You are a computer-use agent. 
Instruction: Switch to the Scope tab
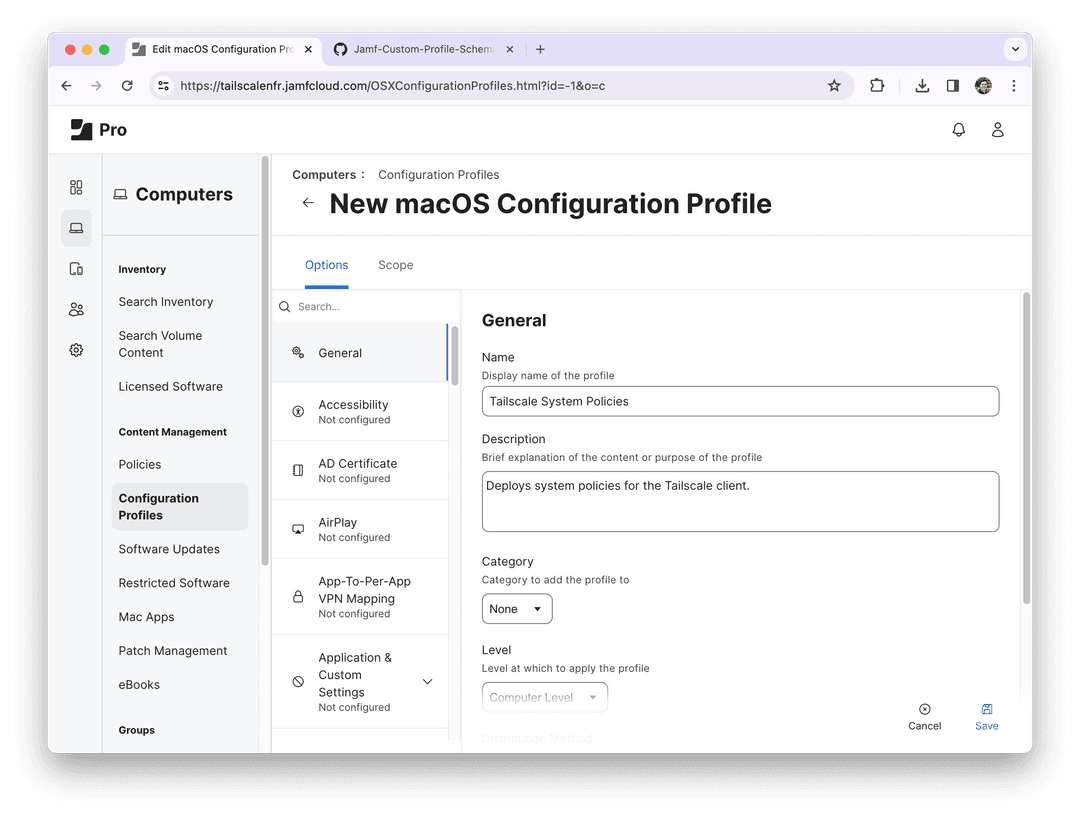pos(395,265)
